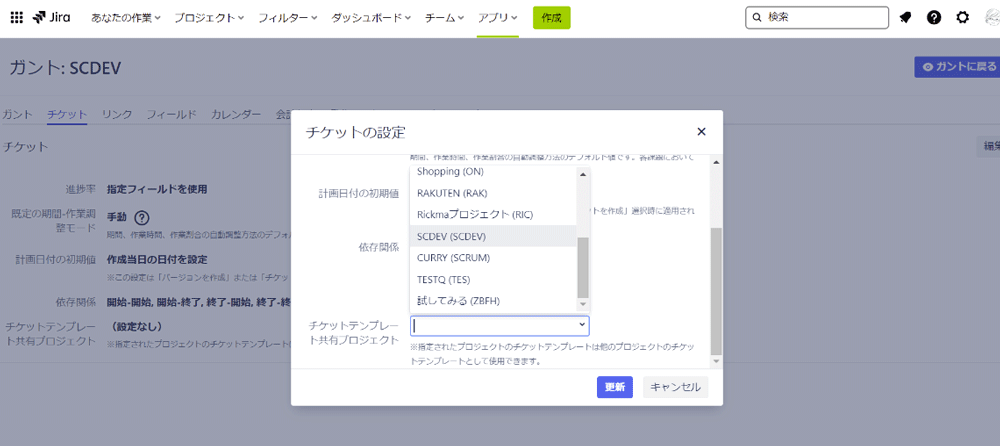Click the 指定フィールドを使用 value
This screenshot has height=446, width=1000.
point(157,189)
